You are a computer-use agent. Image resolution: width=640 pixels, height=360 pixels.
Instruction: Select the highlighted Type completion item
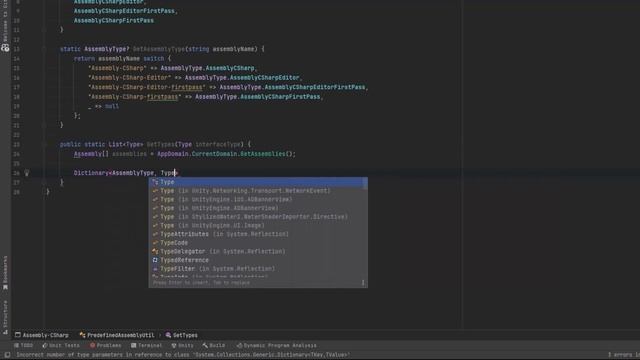[257, 182]
